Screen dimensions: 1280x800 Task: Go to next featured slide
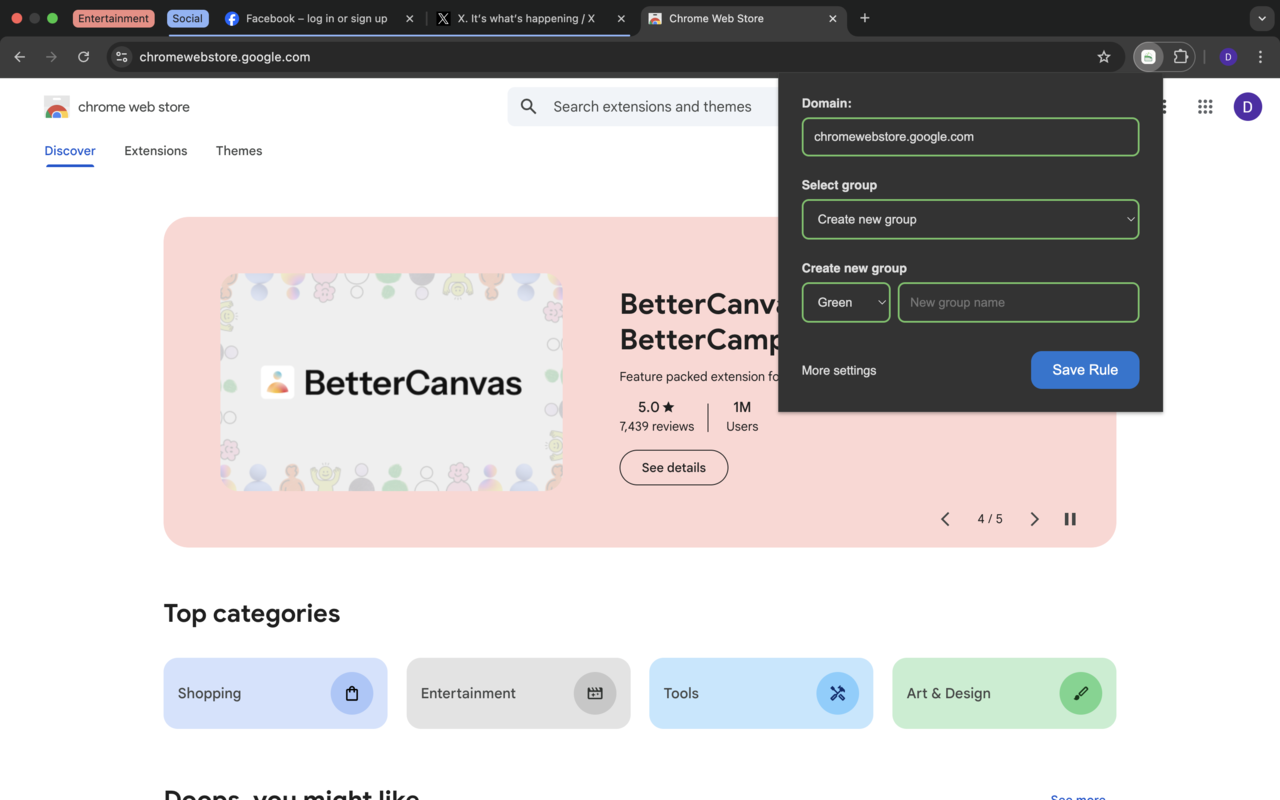tap(1034, 519)
